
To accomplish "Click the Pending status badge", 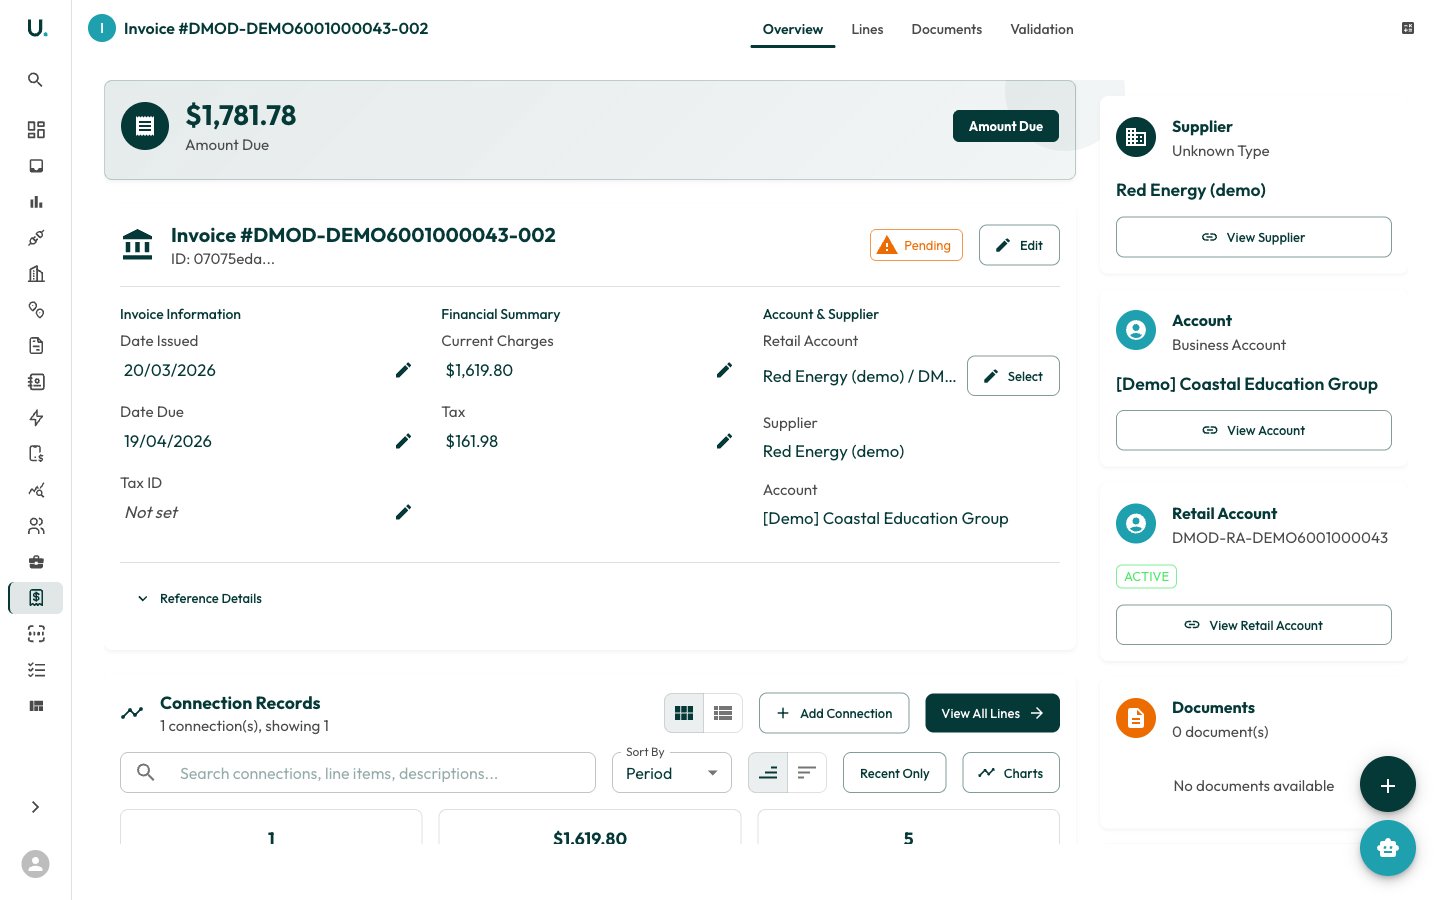I will pos(916,245).
